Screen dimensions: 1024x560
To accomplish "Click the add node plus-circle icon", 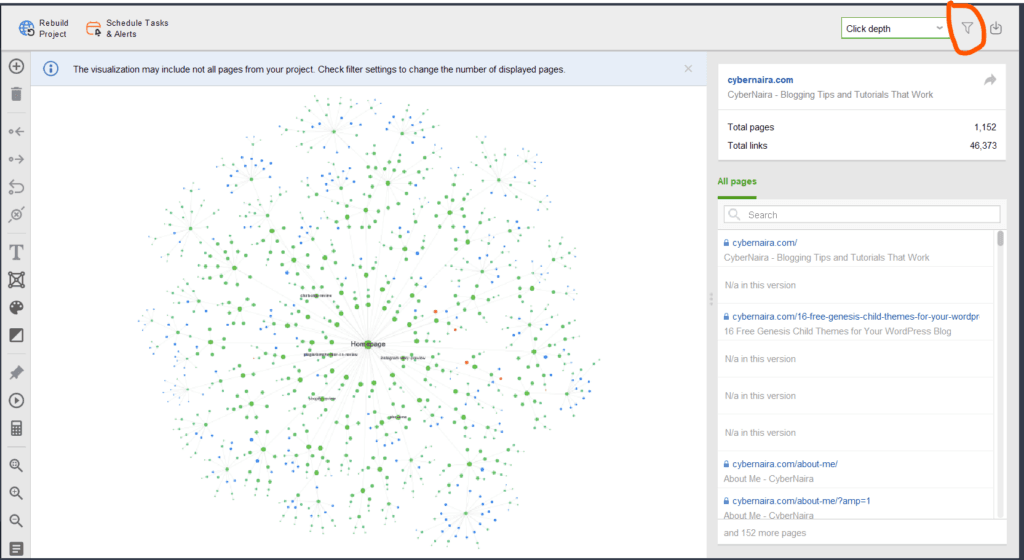I will pos(16,66).
